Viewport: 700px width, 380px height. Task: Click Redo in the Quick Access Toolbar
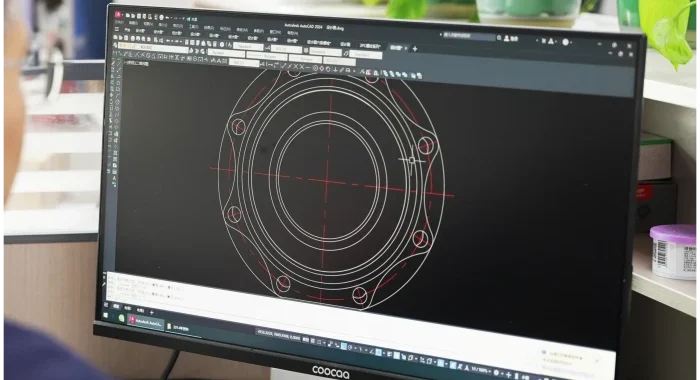coord(175,18)
